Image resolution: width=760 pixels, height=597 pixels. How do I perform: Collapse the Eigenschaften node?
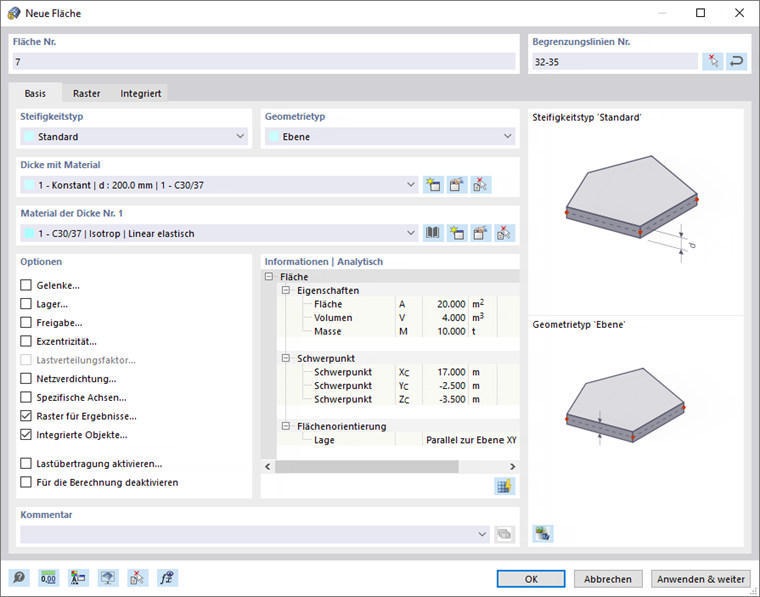(x=286, y=290)
